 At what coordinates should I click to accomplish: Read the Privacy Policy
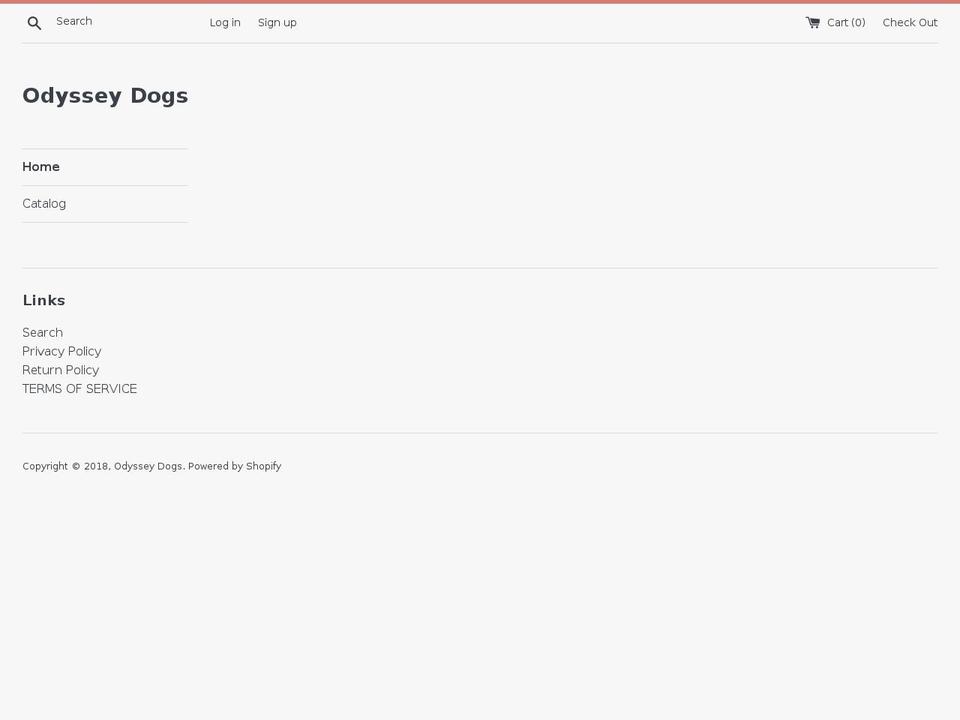click(62, 351)
